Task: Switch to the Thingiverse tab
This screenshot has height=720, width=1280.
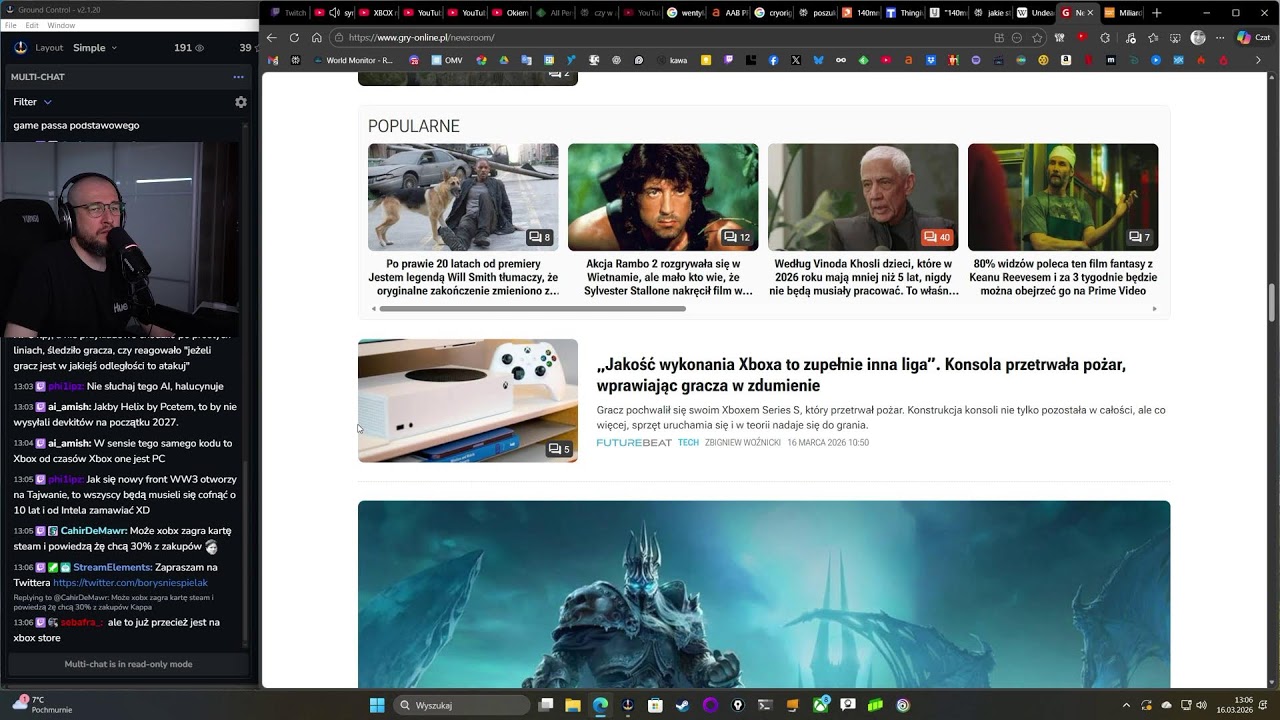Action: pos(904,13)
